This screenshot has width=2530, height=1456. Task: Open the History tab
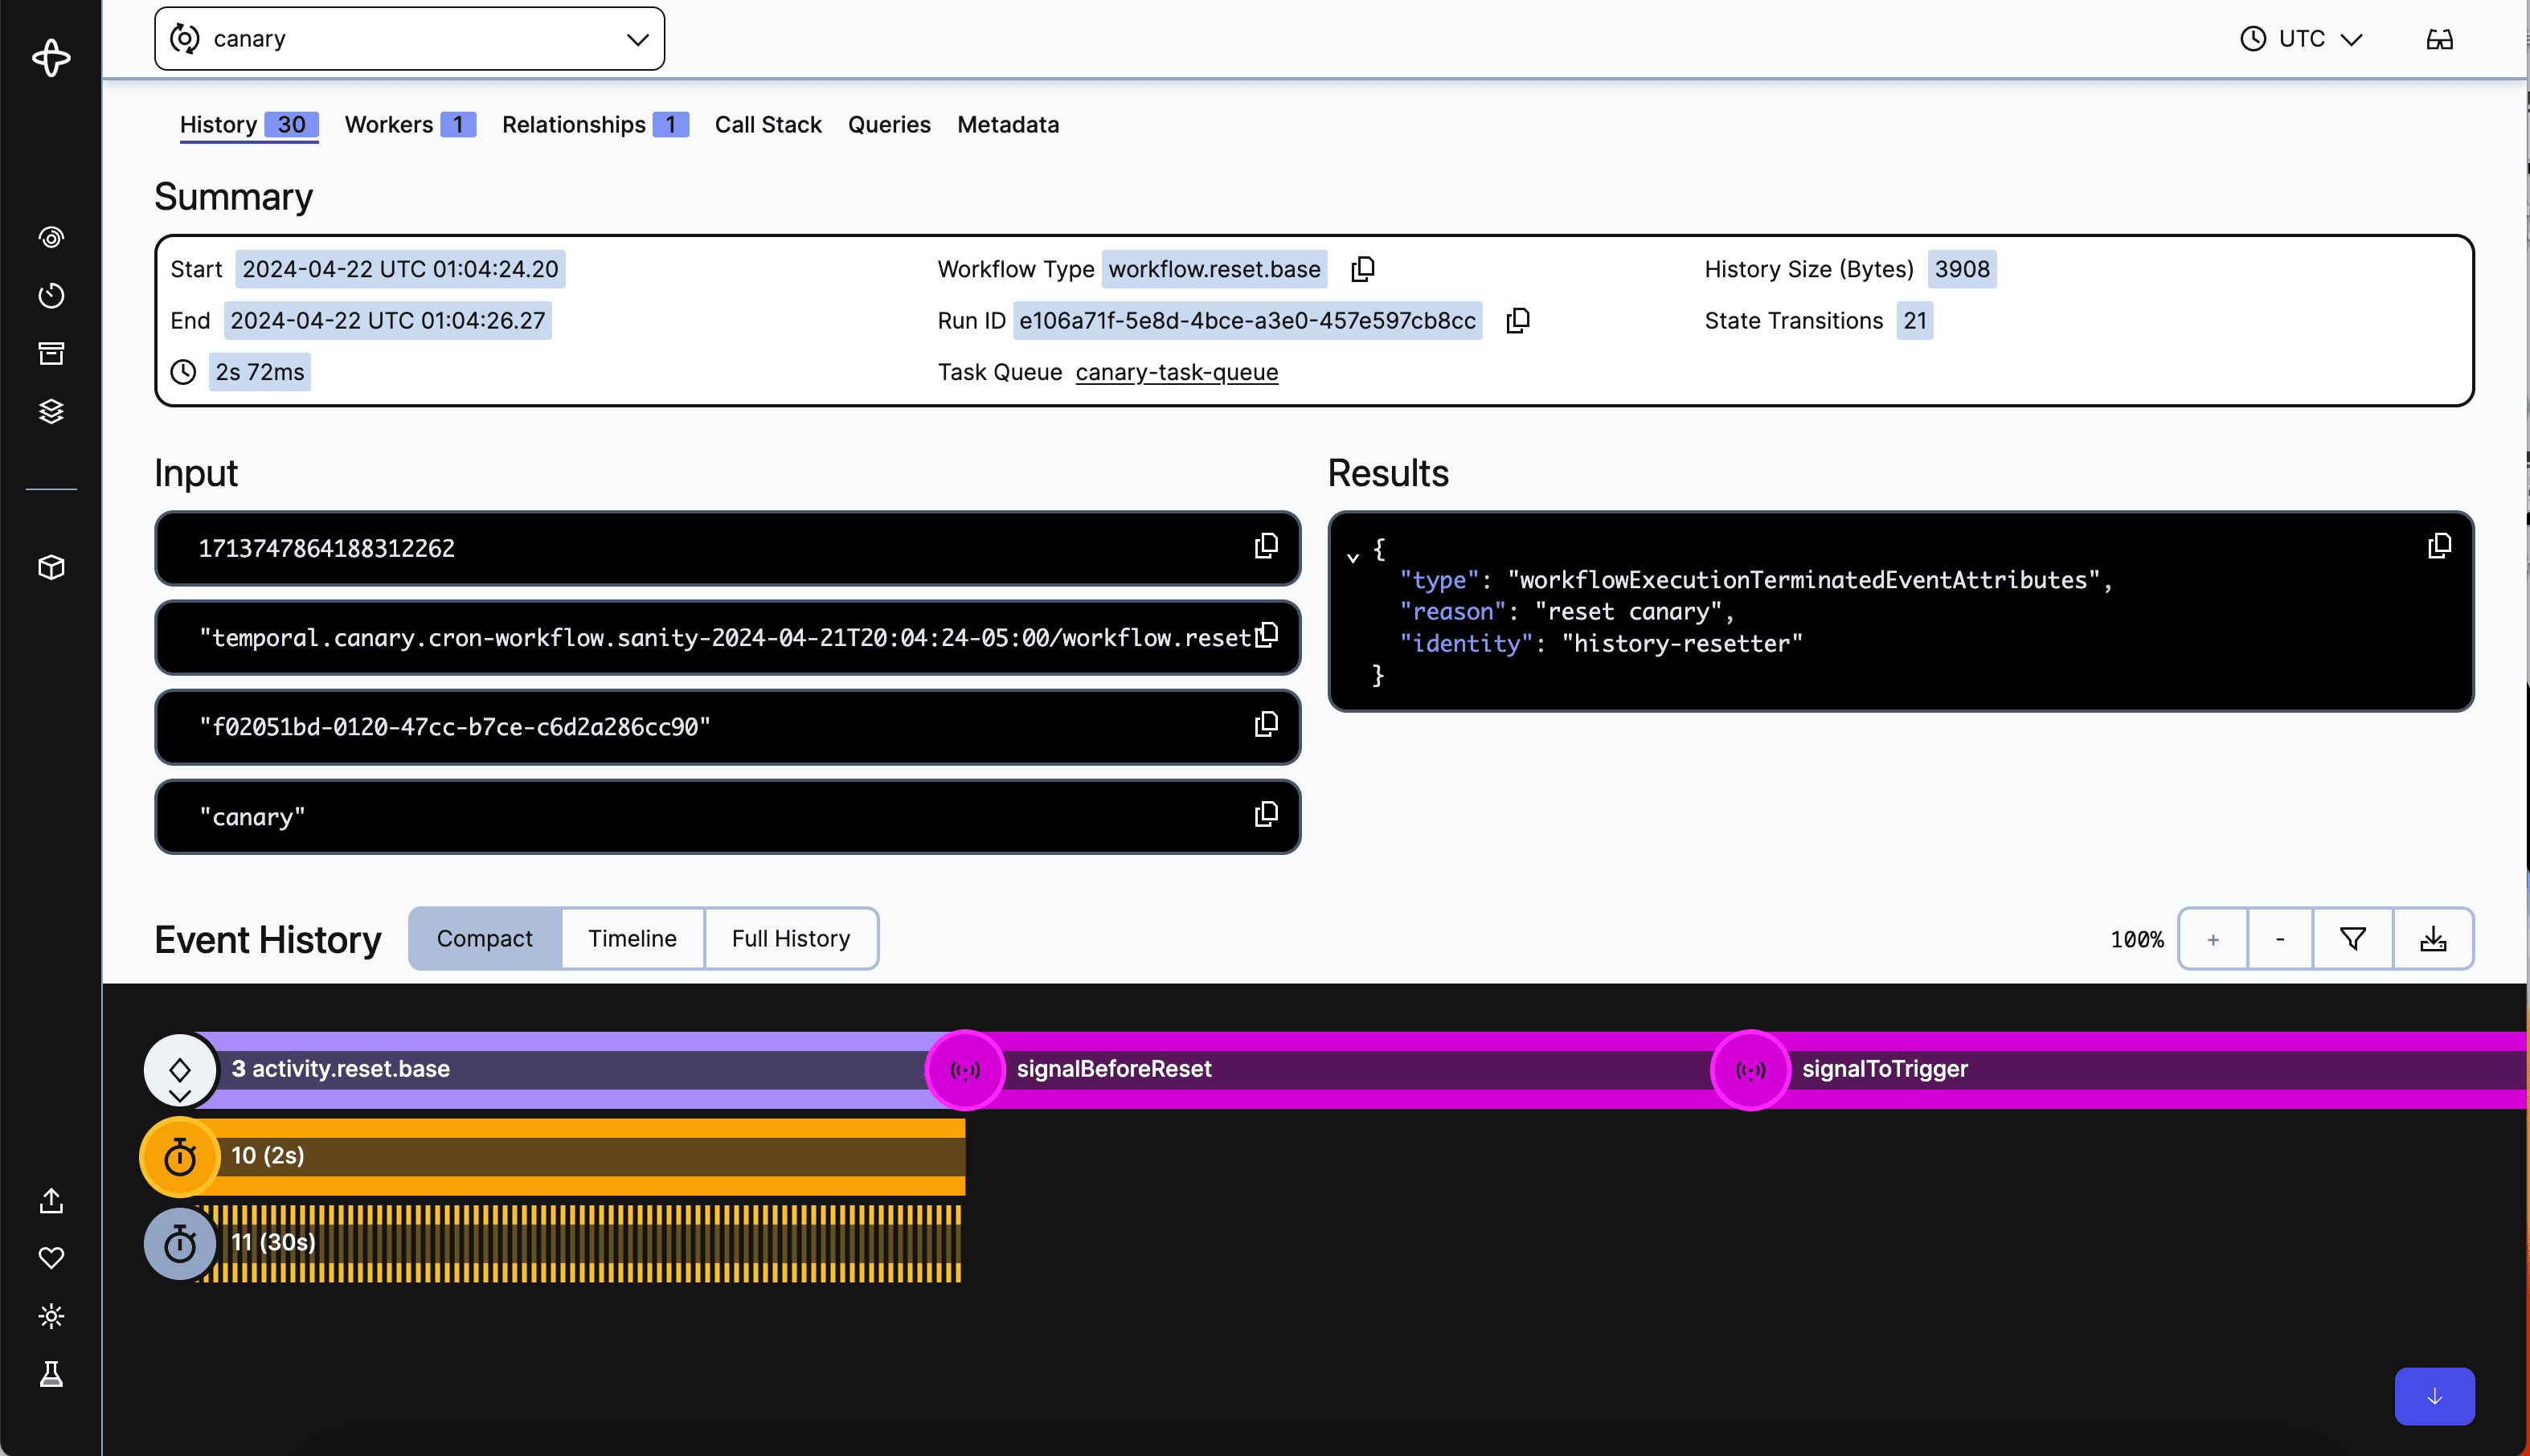click(x=248, y=125)
